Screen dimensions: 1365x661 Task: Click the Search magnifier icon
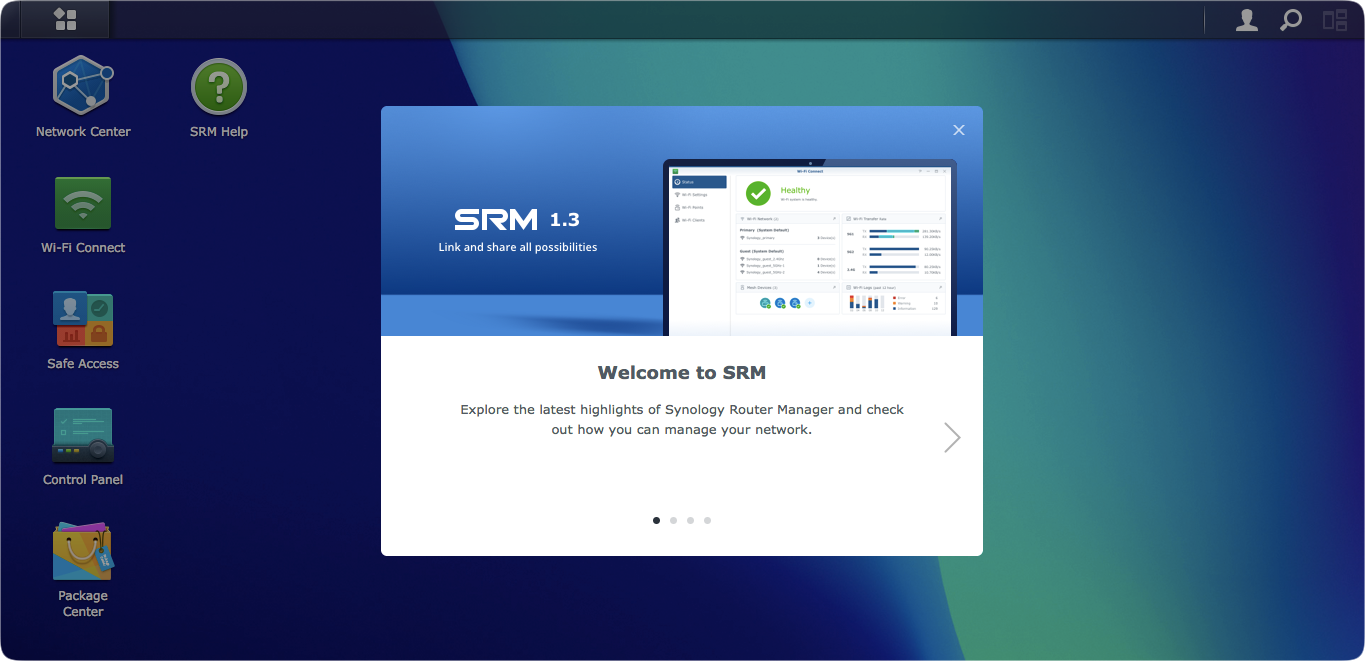tap(1291, 19)
